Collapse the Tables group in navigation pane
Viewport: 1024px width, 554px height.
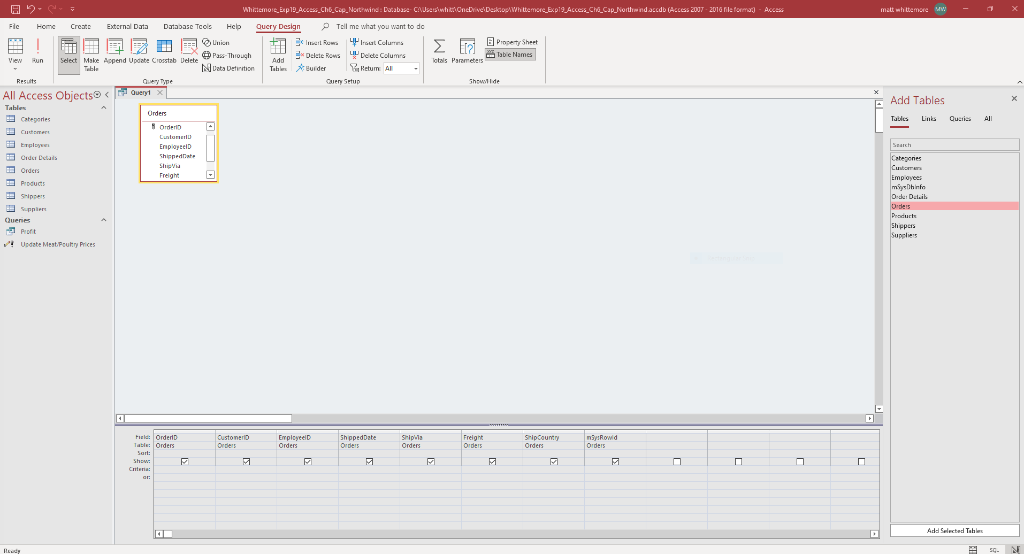(103, 108)
